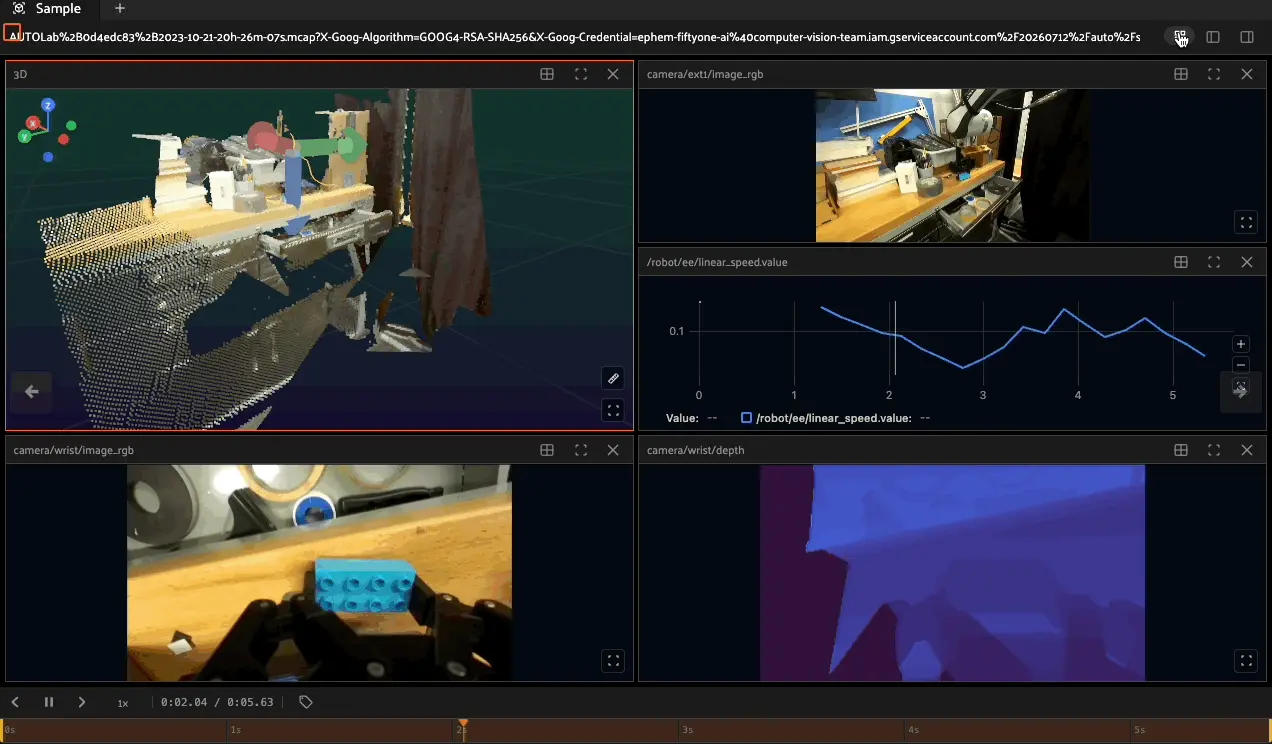The width and height of the screenshot is (1272, 744).
Task: Open layout grid icon of camera/ext1/image_rgb panel
Action: [1180, 74]
